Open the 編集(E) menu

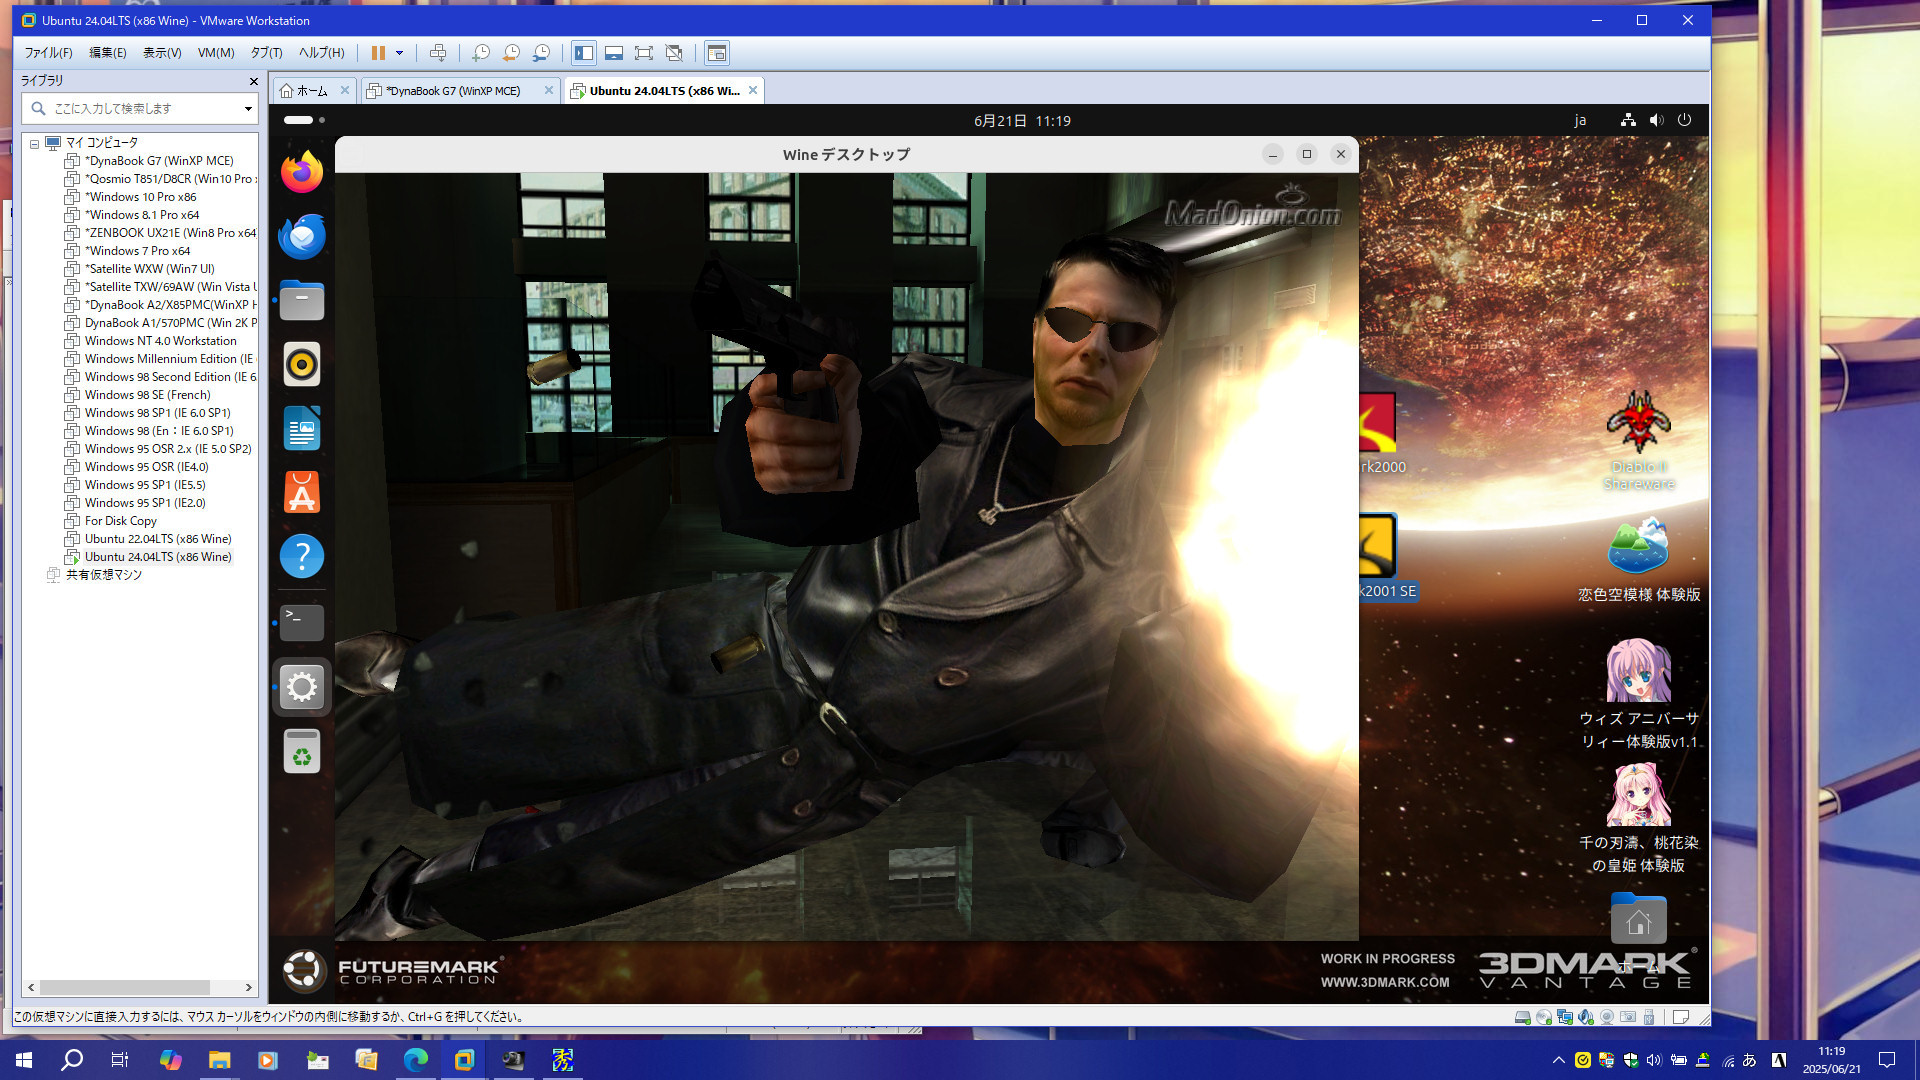[x=108, y=53]
